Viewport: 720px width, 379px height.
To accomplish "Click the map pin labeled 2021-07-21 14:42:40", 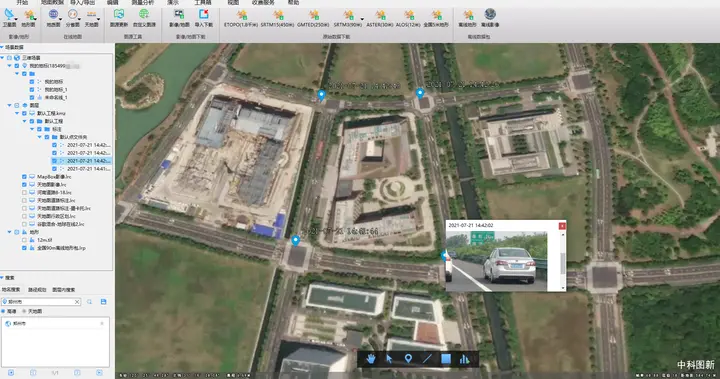I will pos(321,95).
